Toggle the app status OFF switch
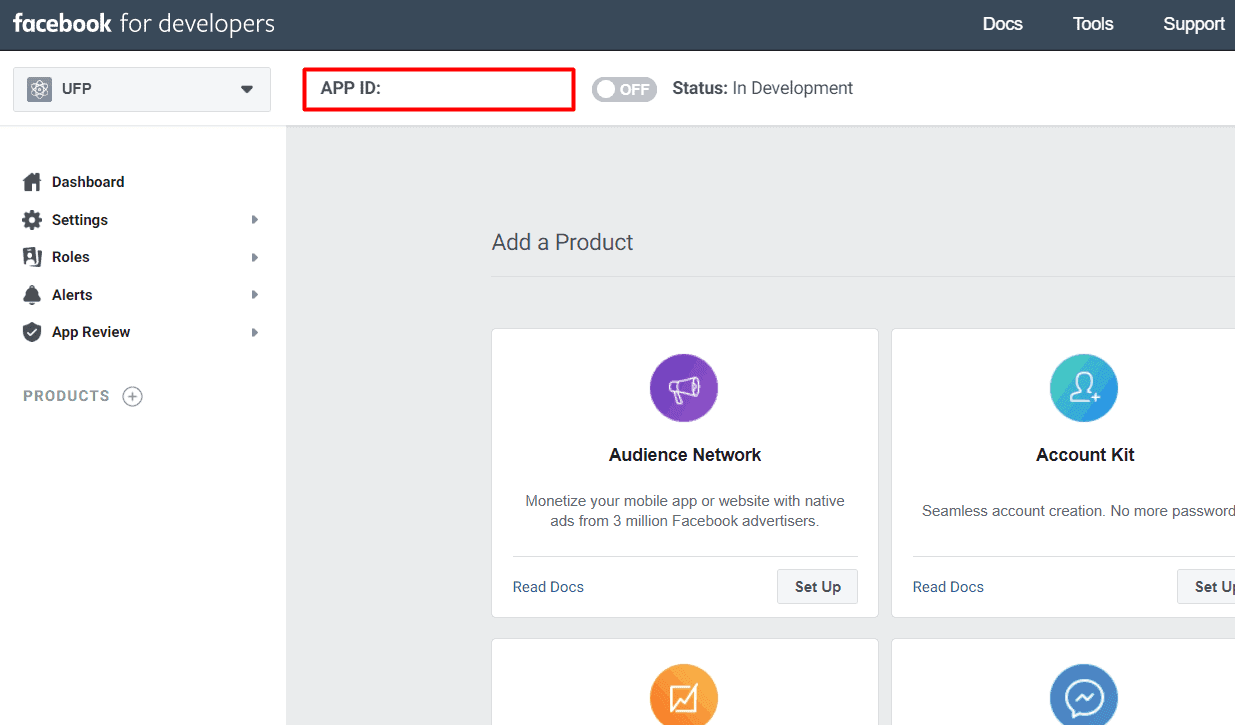 [624, 89]
